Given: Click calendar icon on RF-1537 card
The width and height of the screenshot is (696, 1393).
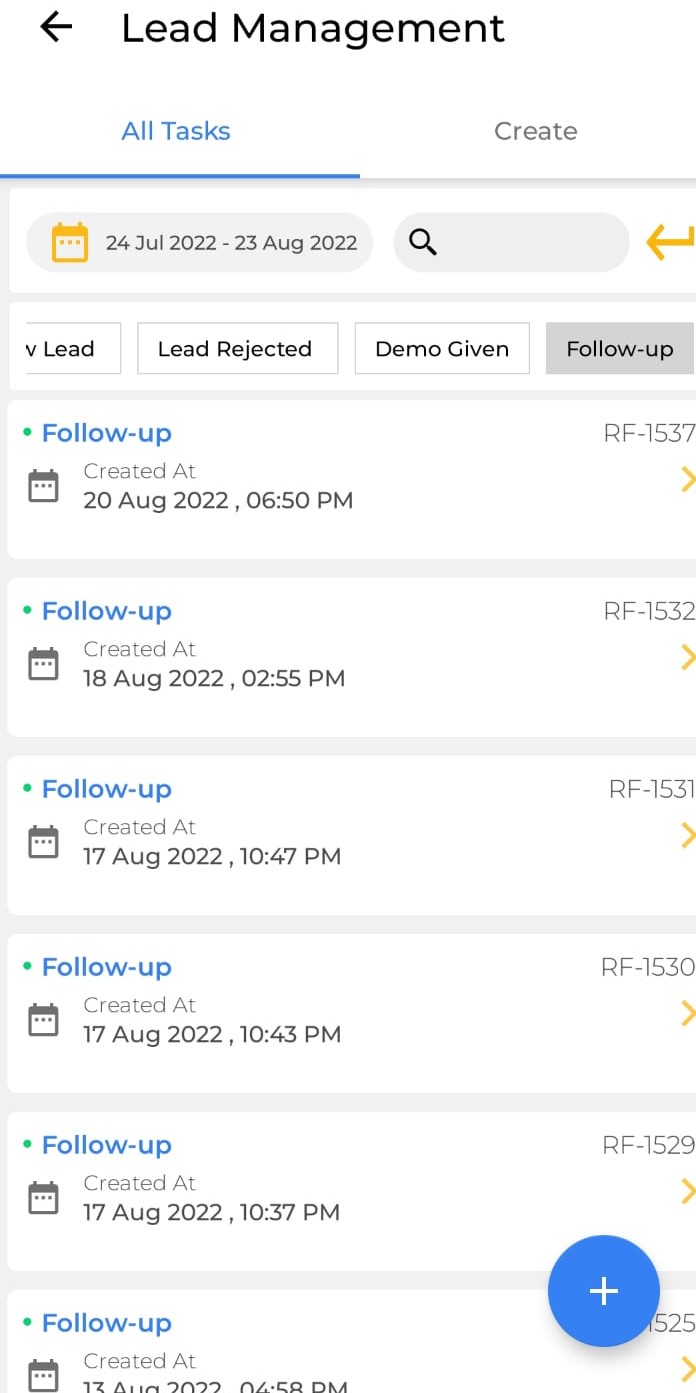Looking at the screenshot, I should pyautogui.click(x=43, y=486).
